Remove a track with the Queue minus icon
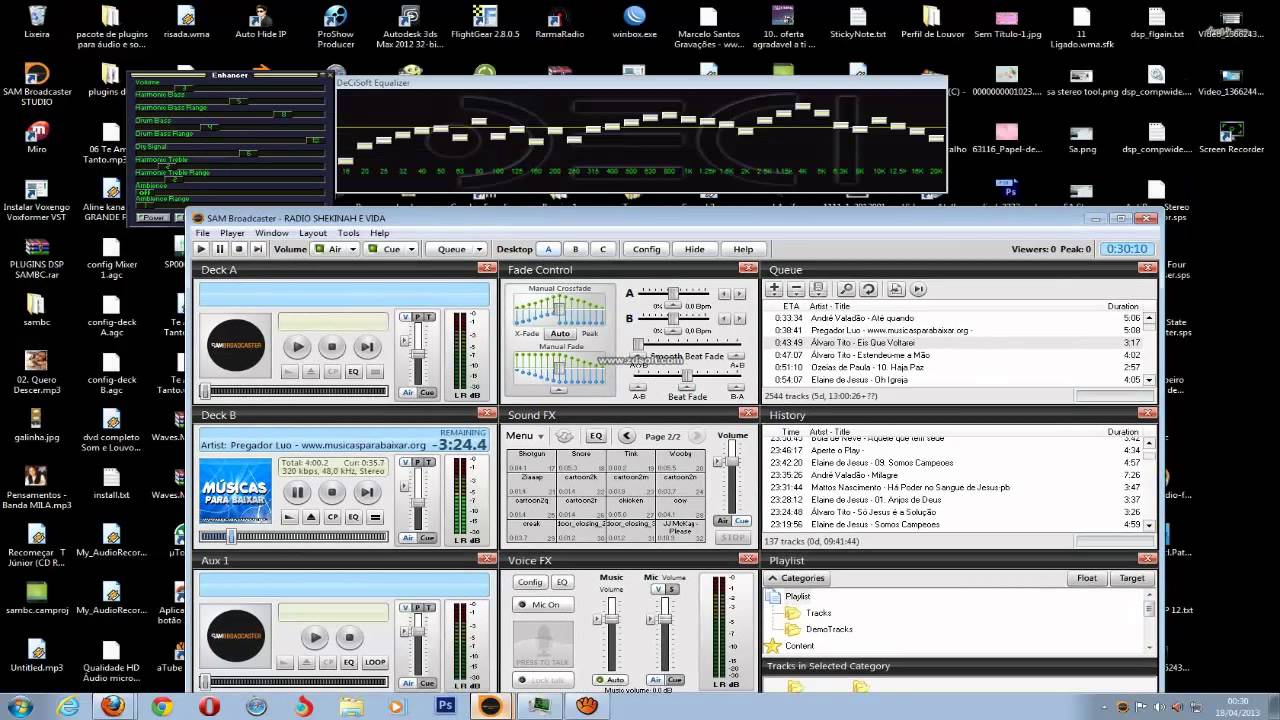Image resolution: width=1280 pixels, height=720 pixels. (x=795, y=289)
